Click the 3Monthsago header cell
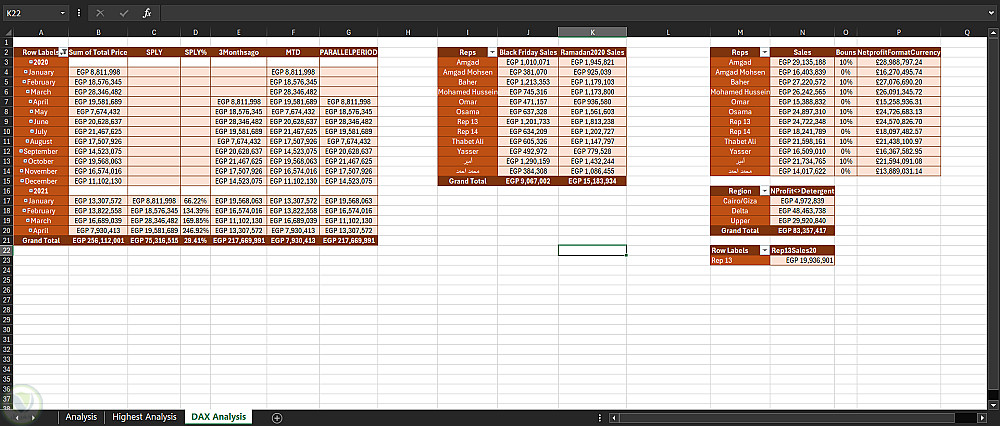This screenshot has width=1000, height=426. [239, 52]
